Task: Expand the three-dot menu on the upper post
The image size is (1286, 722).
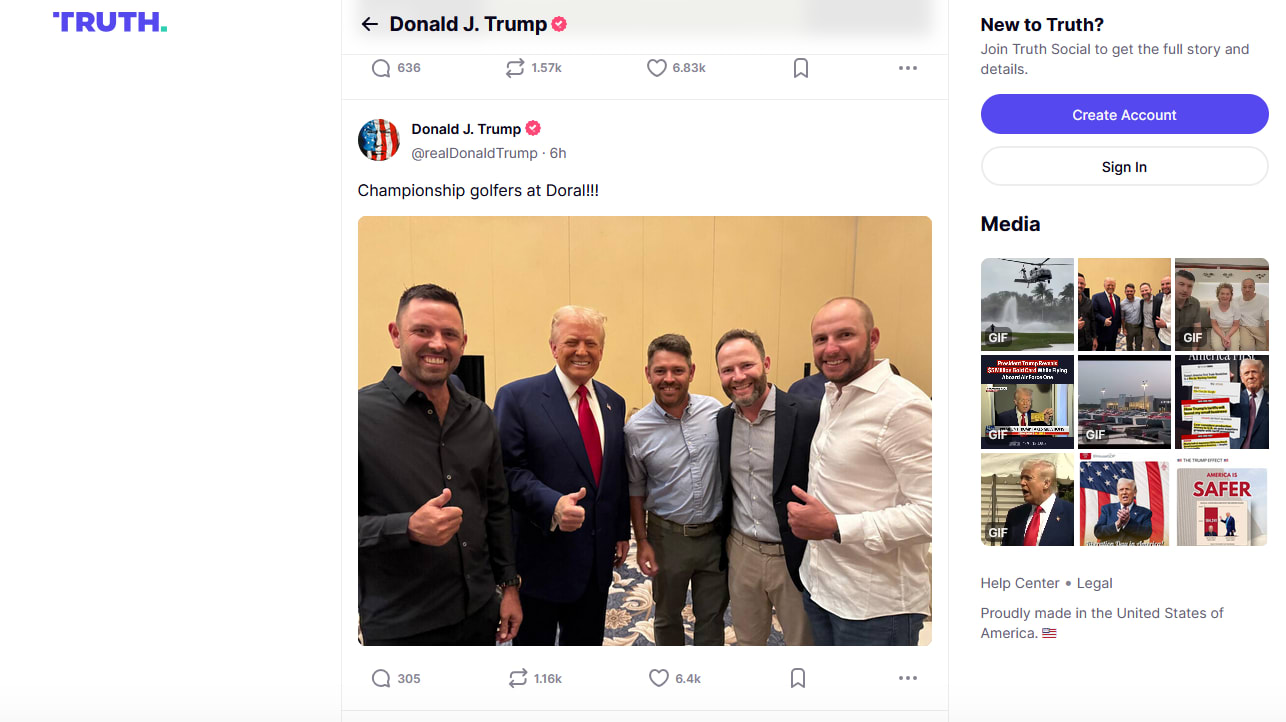Action: click(907, 68)
